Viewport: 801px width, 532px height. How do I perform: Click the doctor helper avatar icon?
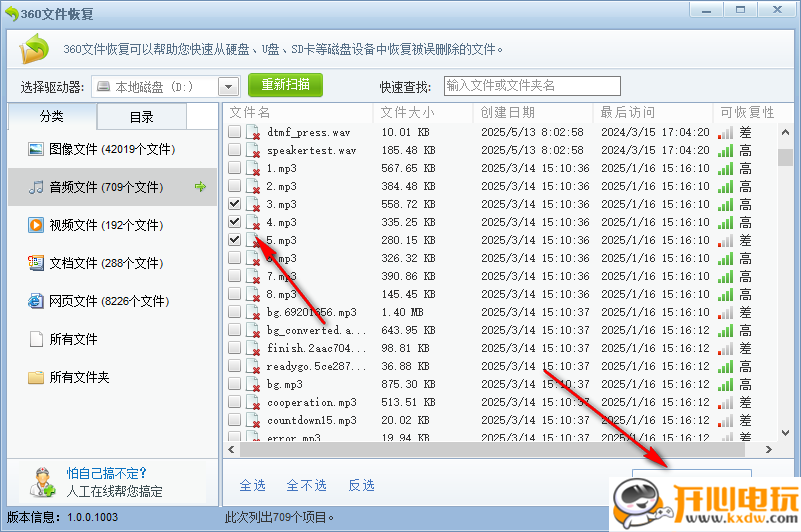[42, 482]
